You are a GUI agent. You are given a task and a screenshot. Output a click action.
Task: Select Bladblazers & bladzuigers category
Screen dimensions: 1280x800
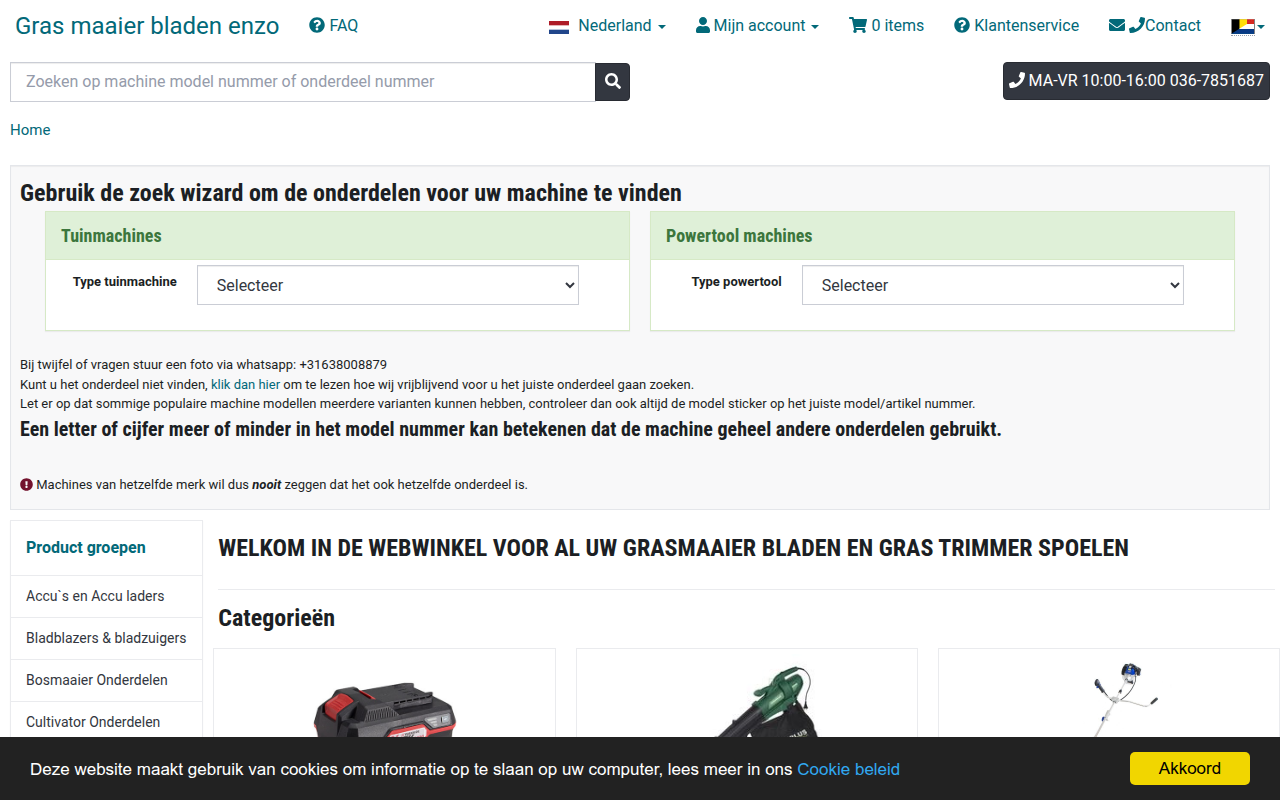coord(106,638)
